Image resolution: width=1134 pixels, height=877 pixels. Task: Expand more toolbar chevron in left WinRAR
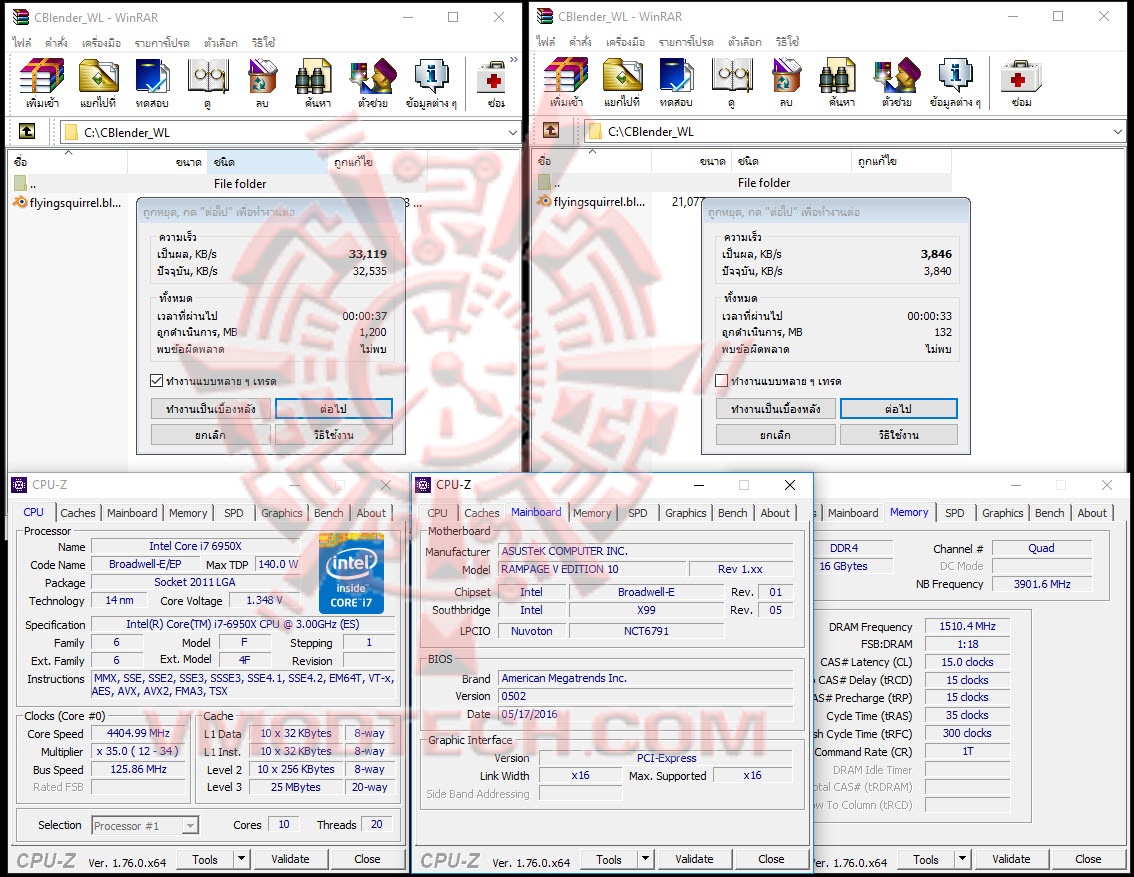click(513, 60)
